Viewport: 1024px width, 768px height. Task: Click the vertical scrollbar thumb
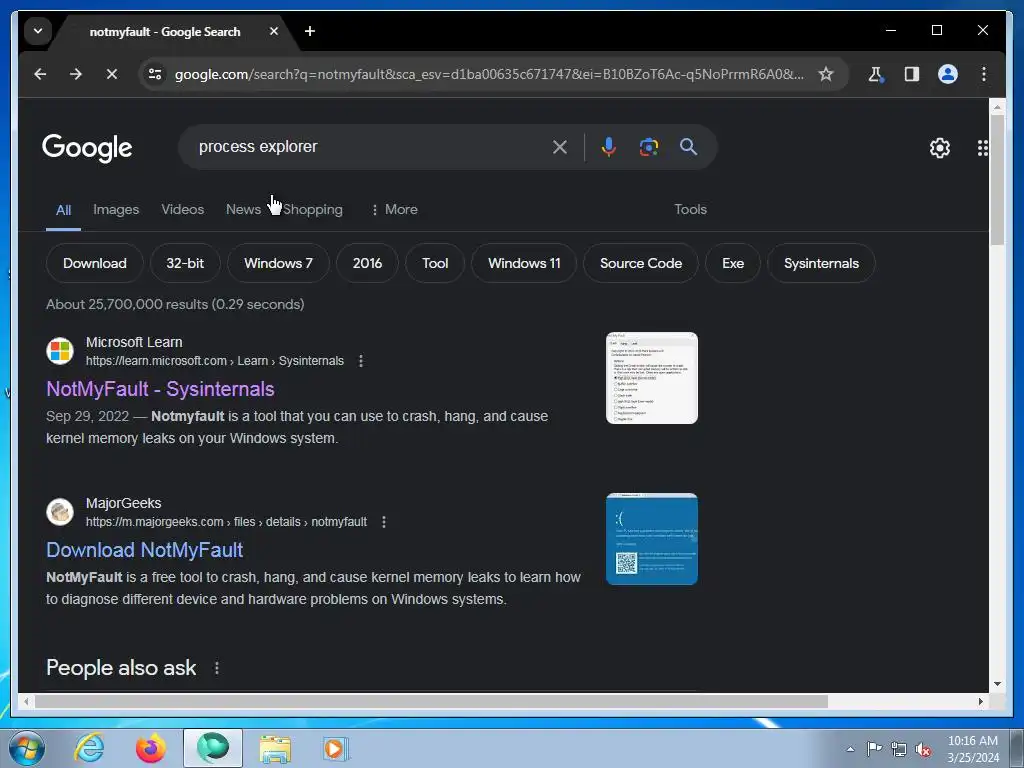pos(997,180)
